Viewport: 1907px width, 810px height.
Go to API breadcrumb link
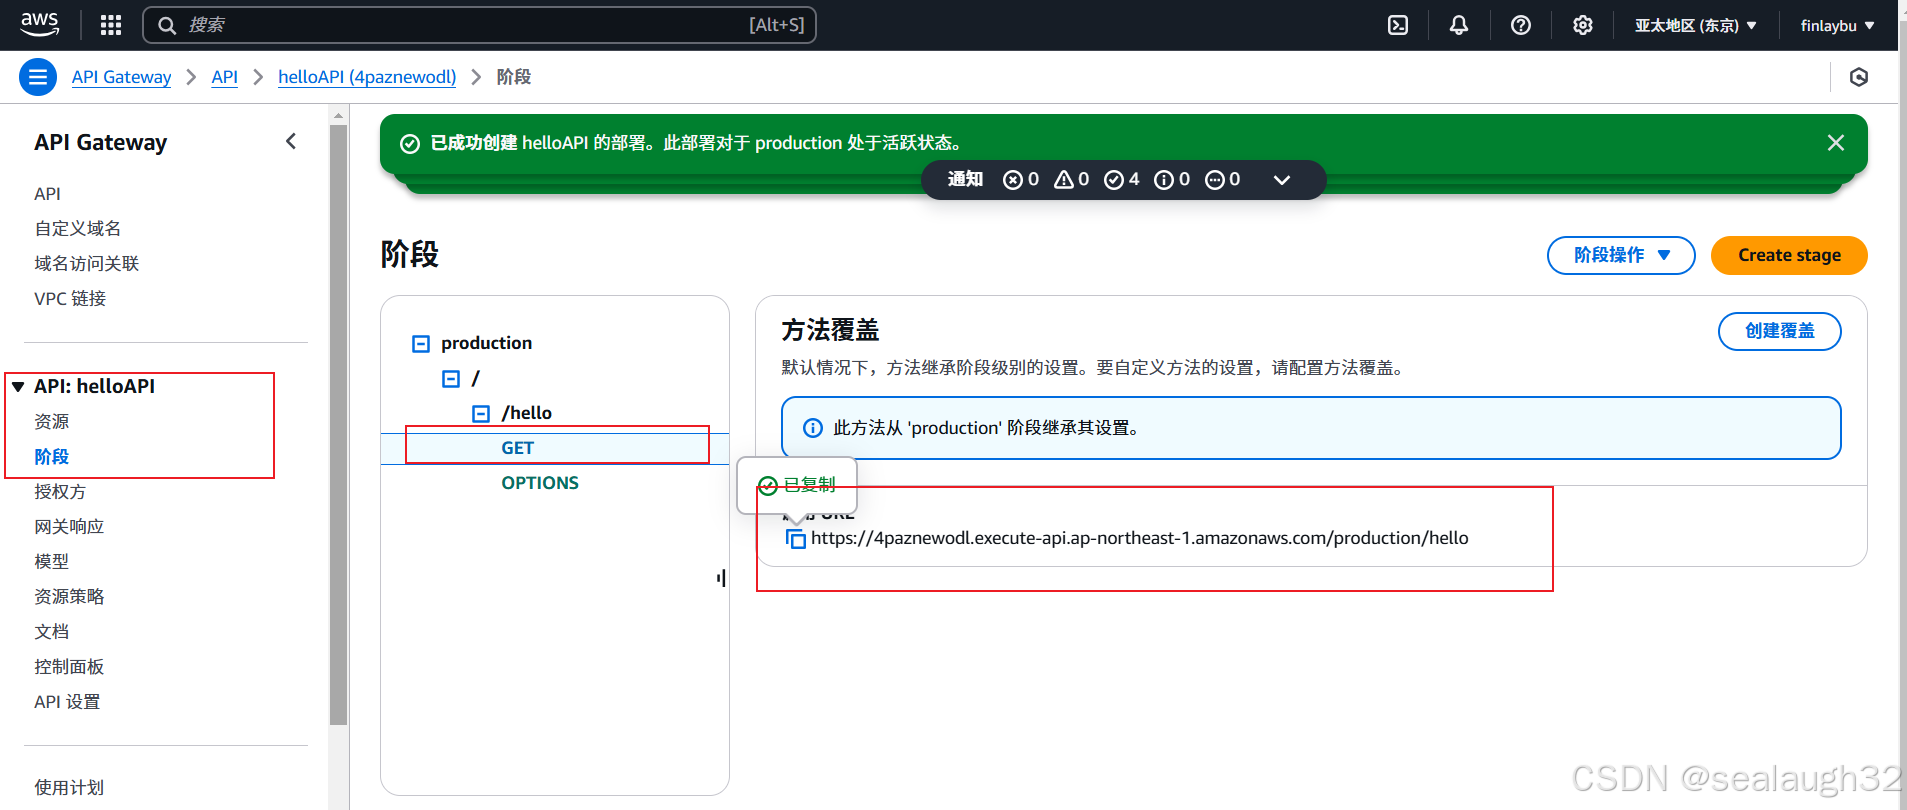(x=225, y=77)
